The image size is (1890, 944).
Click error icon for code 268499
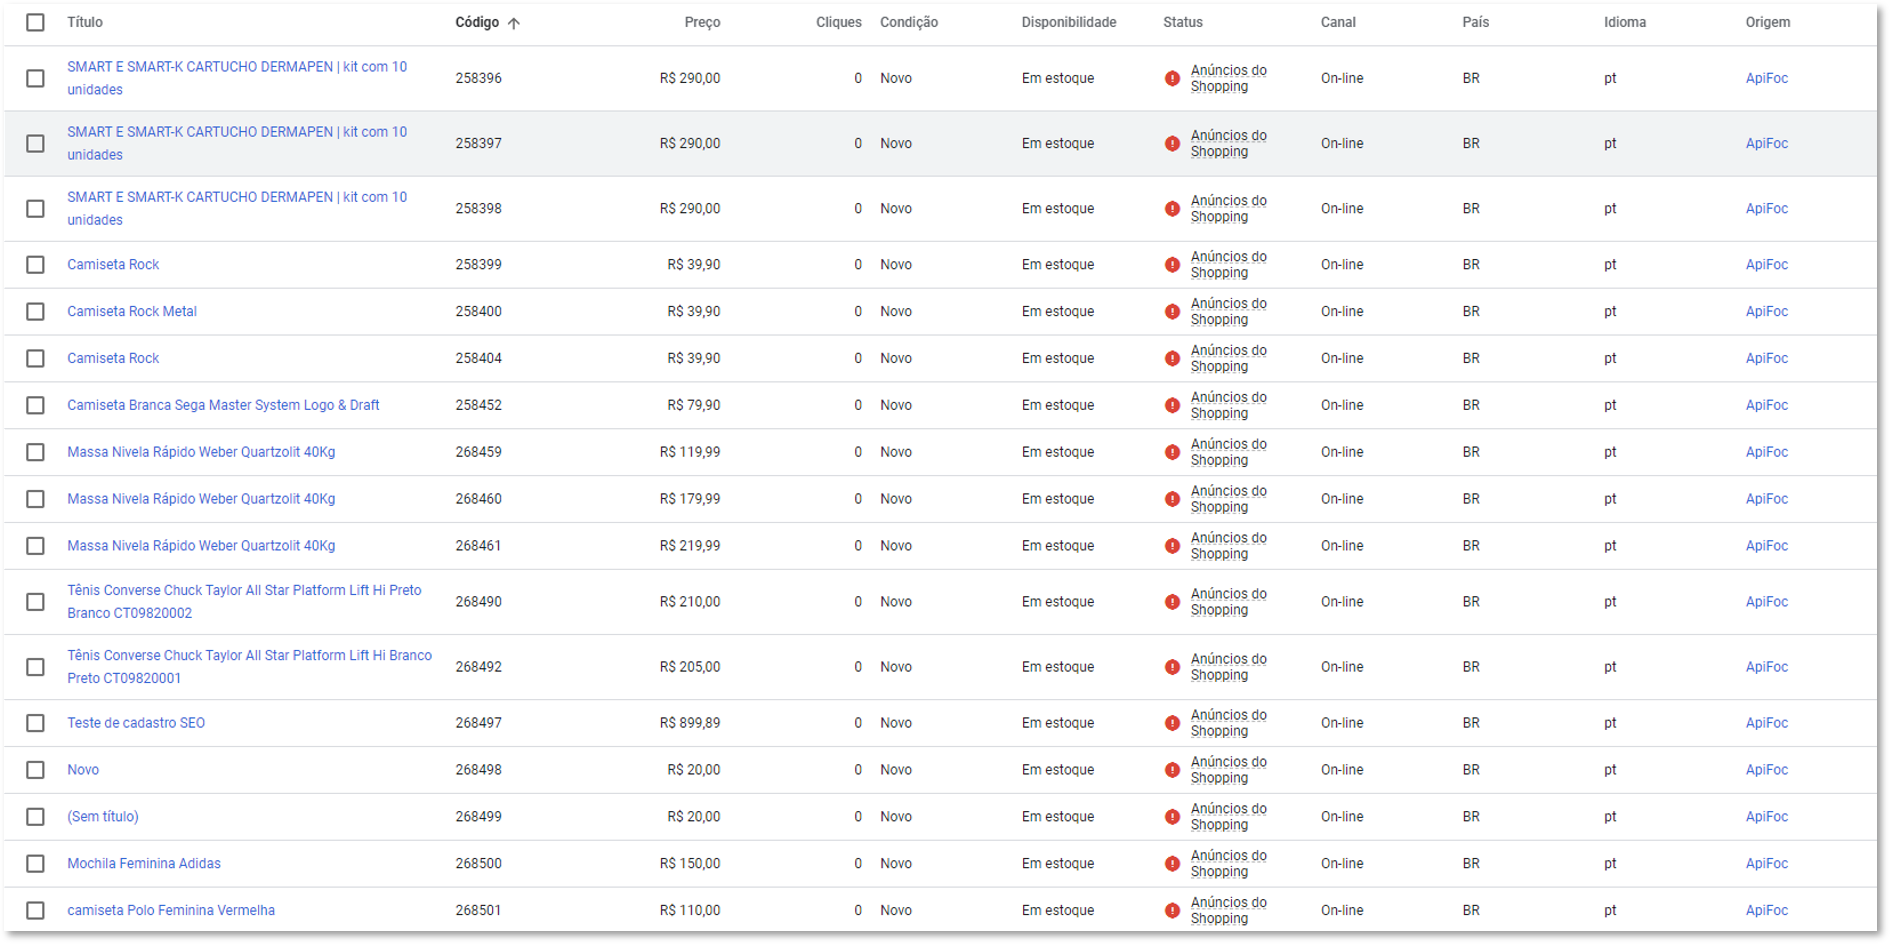[1172, 816]
